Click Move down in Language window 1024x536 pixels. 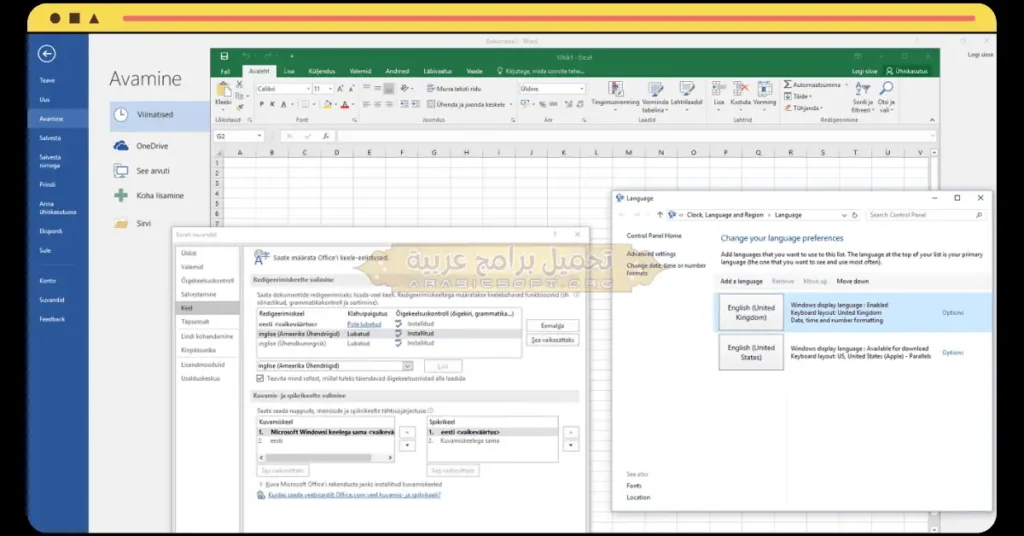(852, 281)
